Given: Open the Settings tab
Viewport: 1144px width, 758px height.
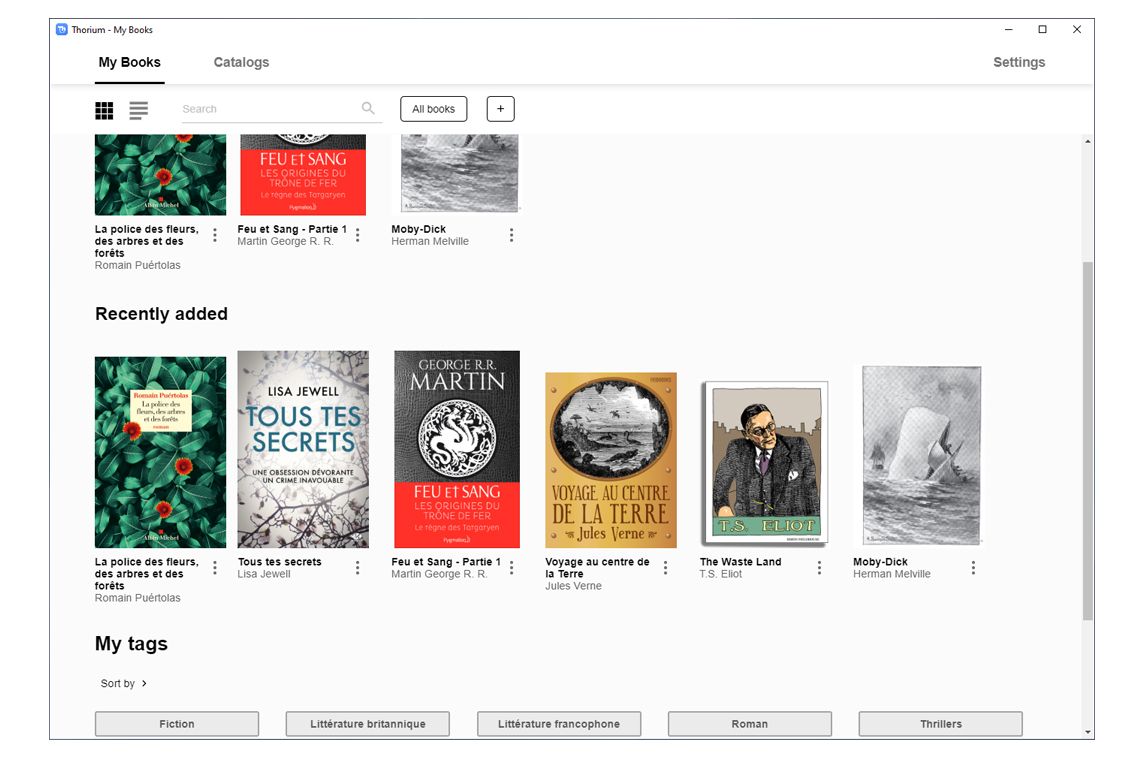Looking at the screenshot, I should coord(1019,63).
